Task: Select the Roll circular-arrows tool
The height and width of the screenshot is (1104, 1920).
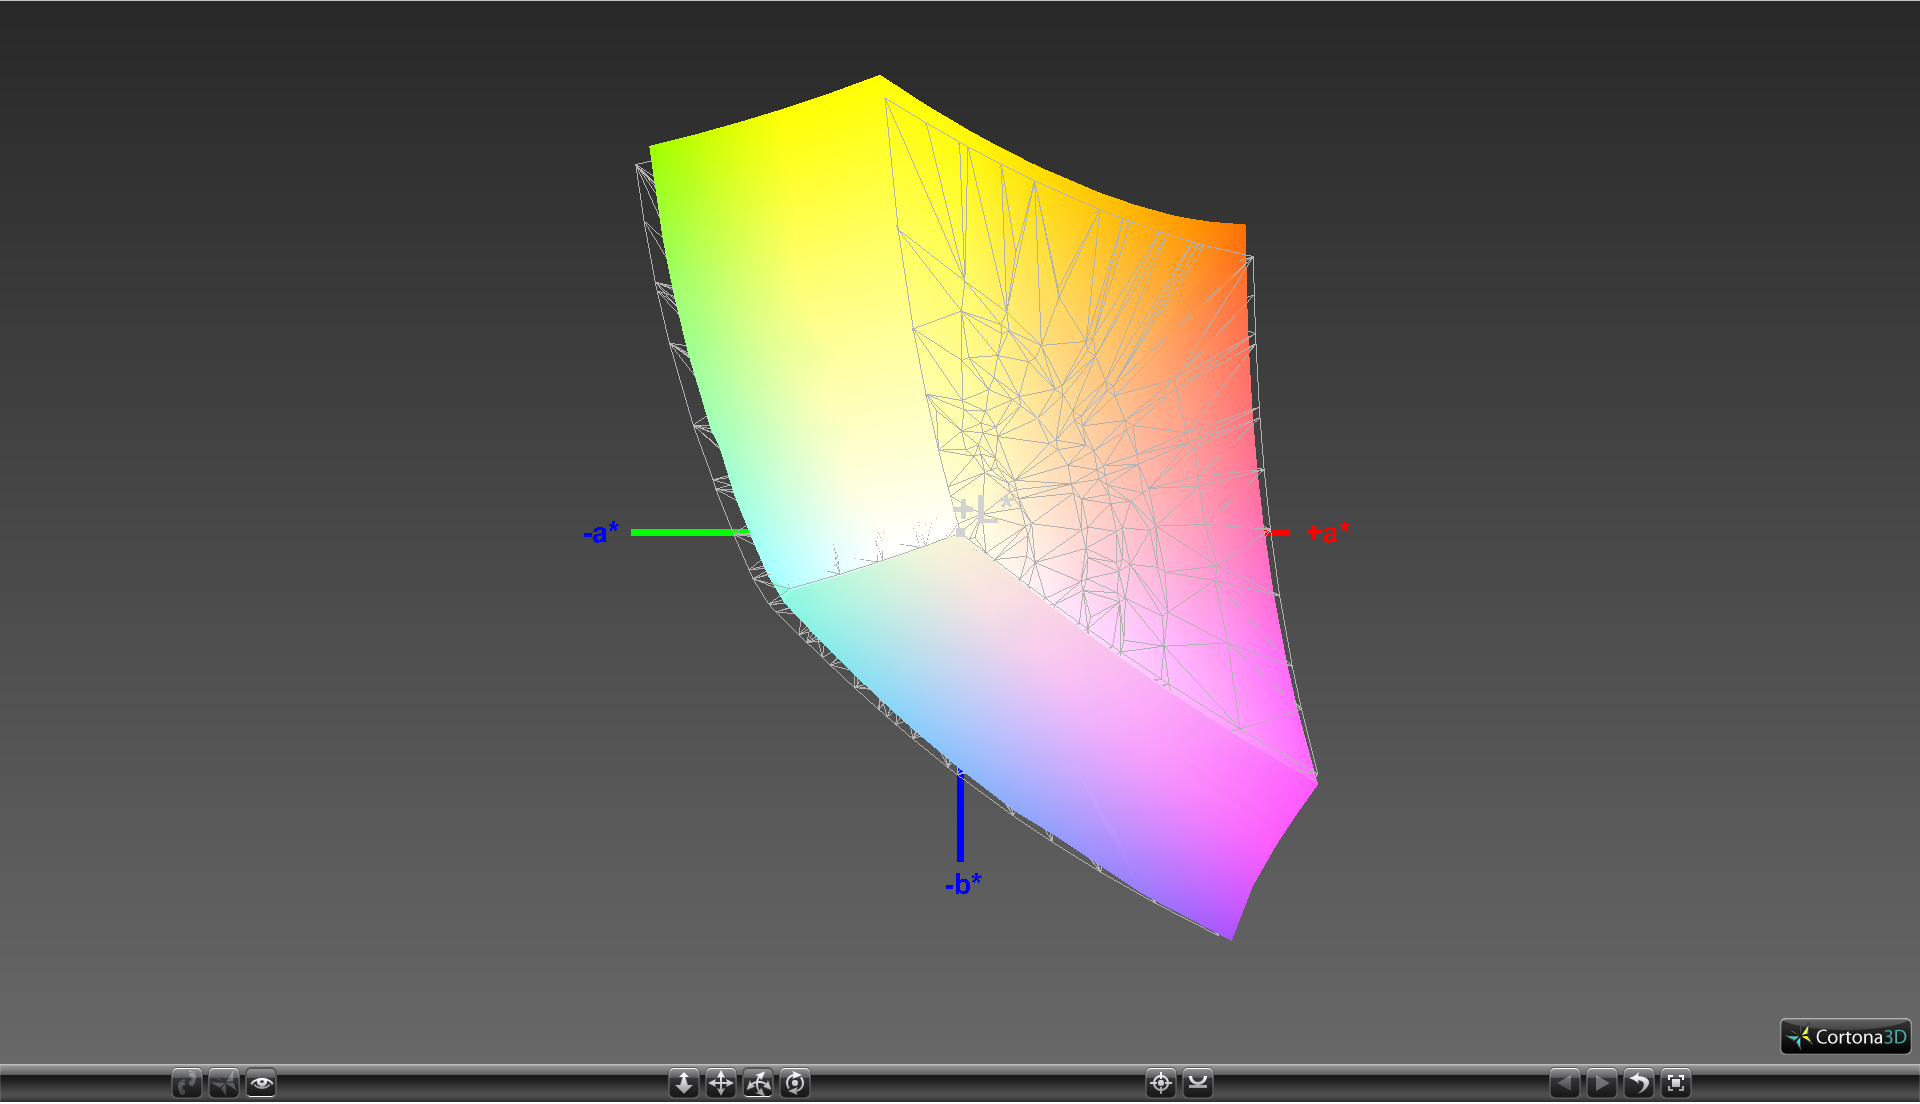Action: coord(795,1083)
